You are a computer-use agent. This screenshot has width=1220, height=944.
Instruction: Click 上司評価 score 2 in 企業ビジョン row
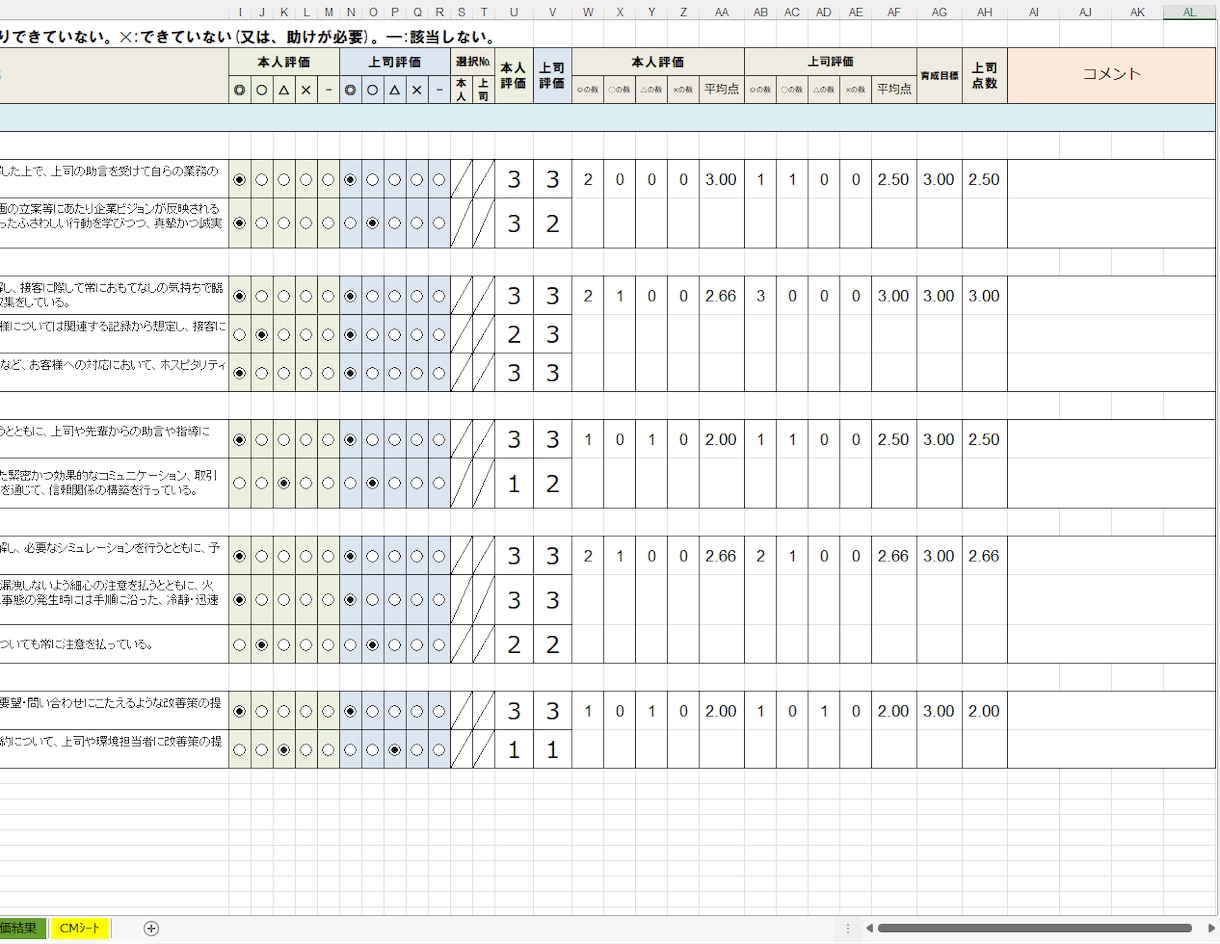click(552, 223)
